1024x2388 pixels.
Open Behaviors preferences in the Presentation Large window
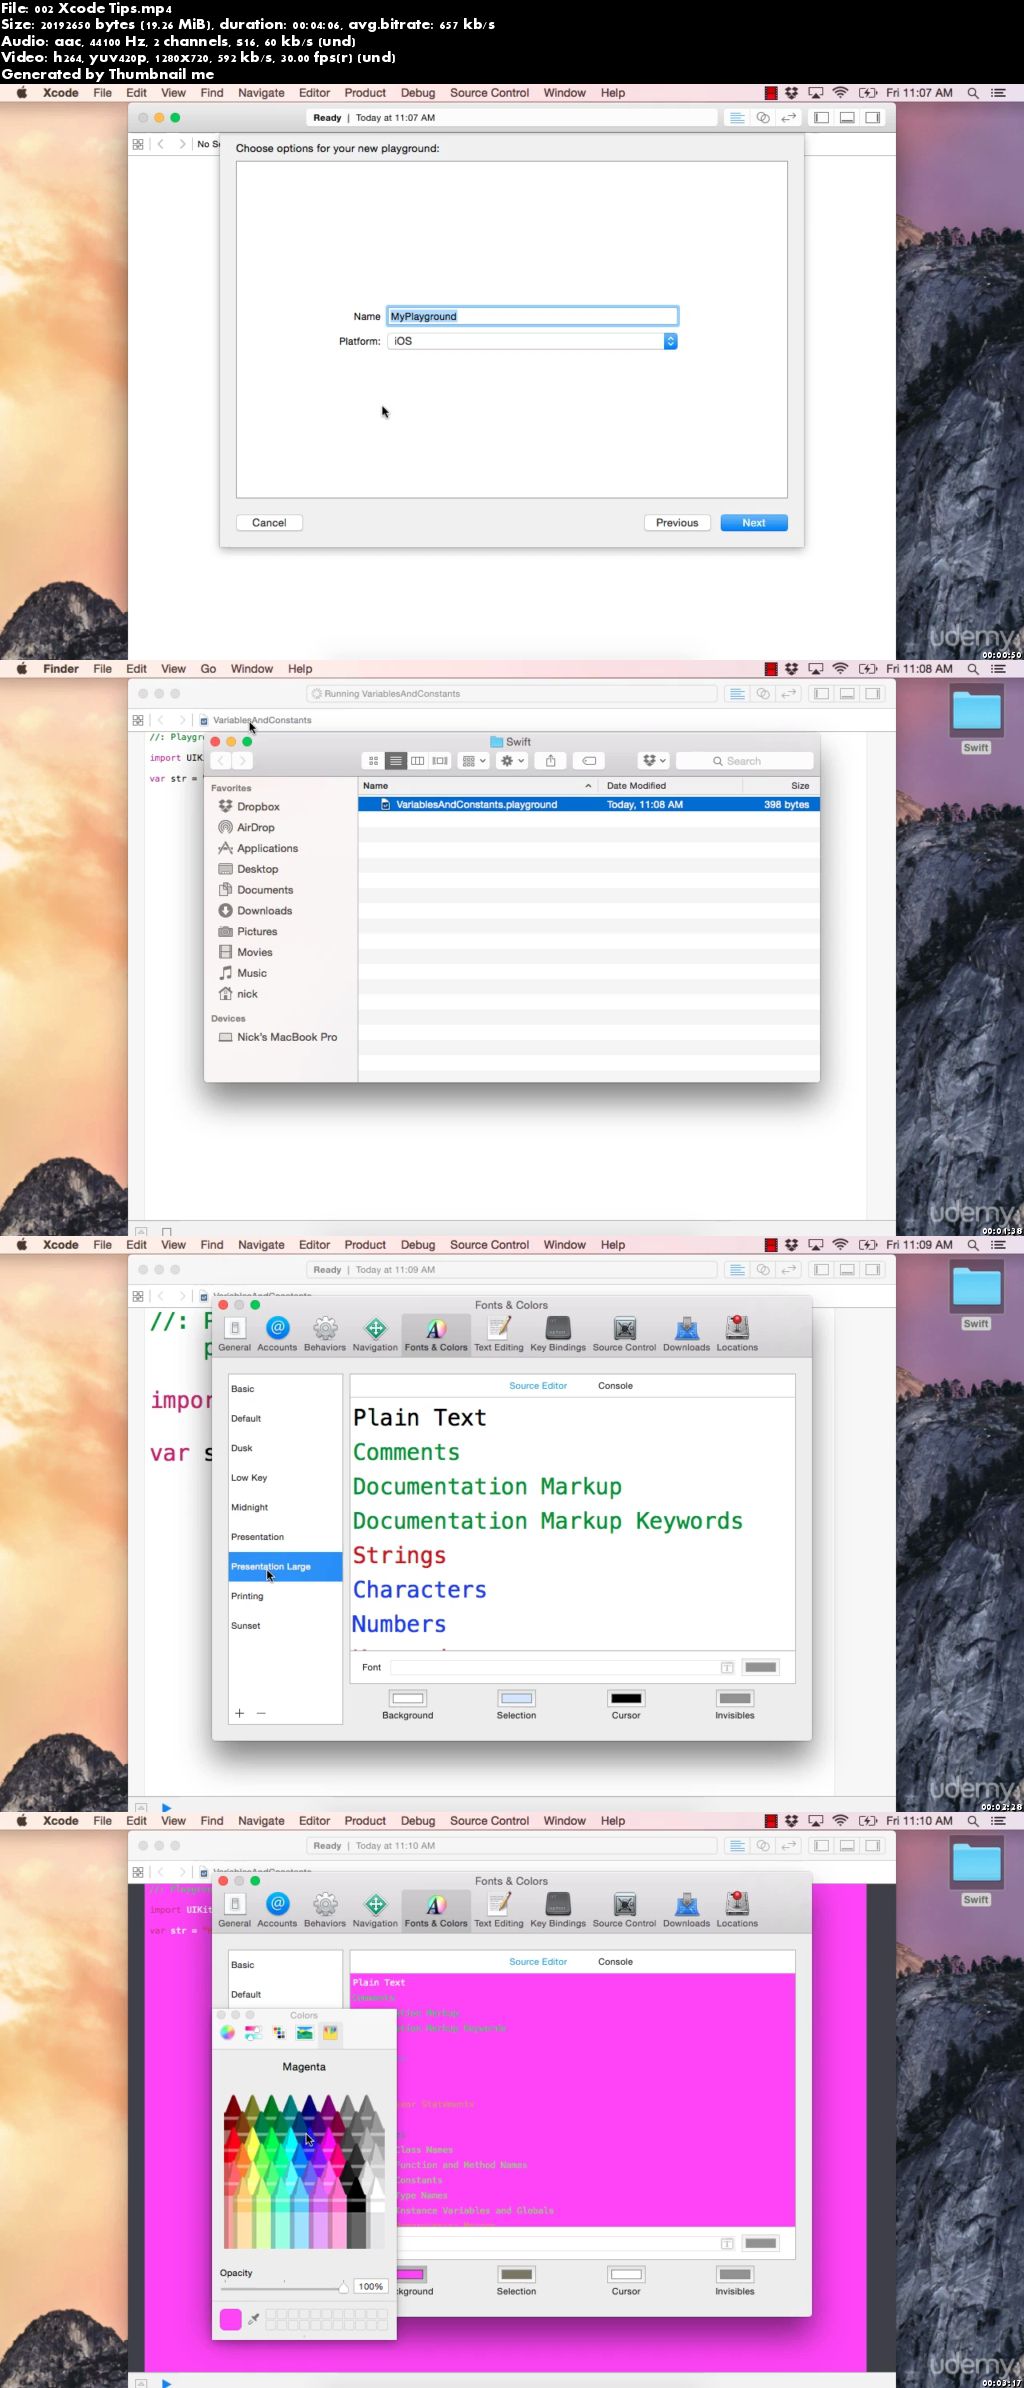[x=325, y=1334]
